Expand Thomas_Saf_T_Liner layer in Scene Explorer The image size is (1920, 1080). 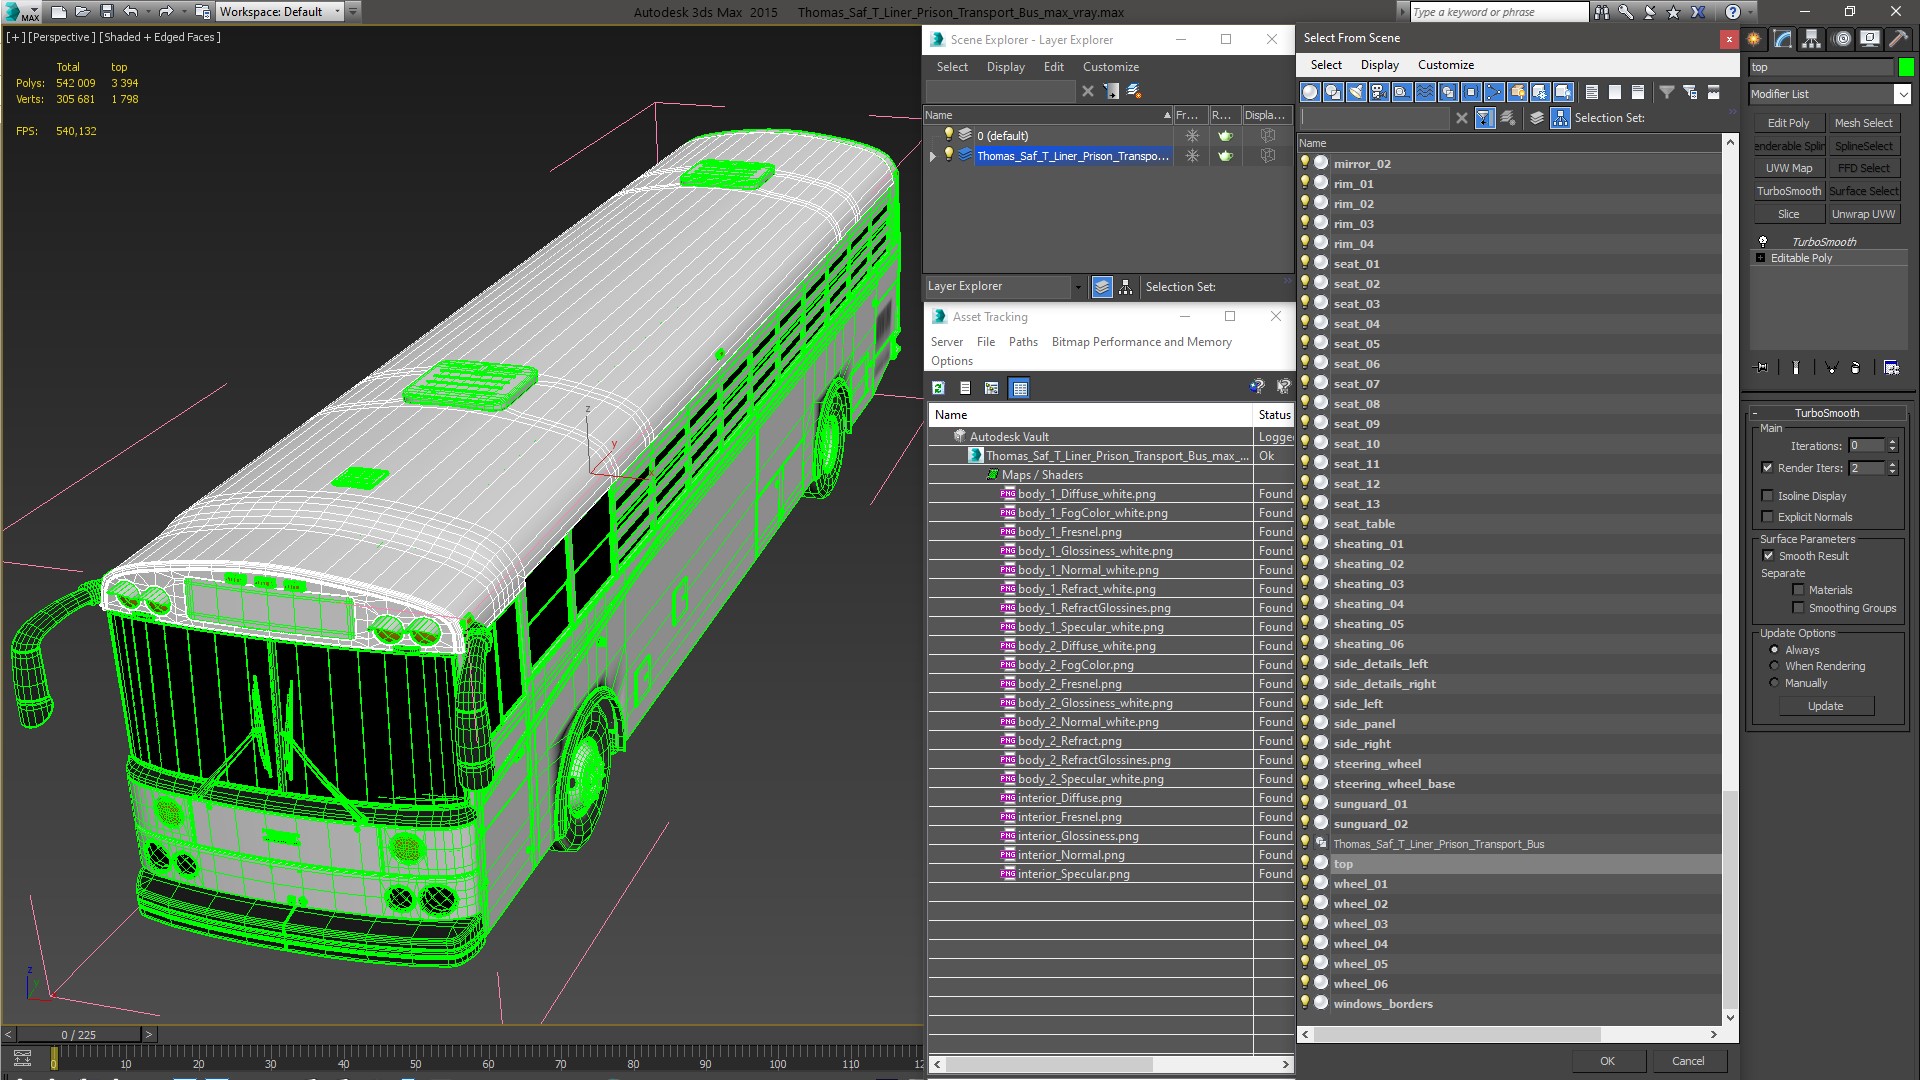933,156
